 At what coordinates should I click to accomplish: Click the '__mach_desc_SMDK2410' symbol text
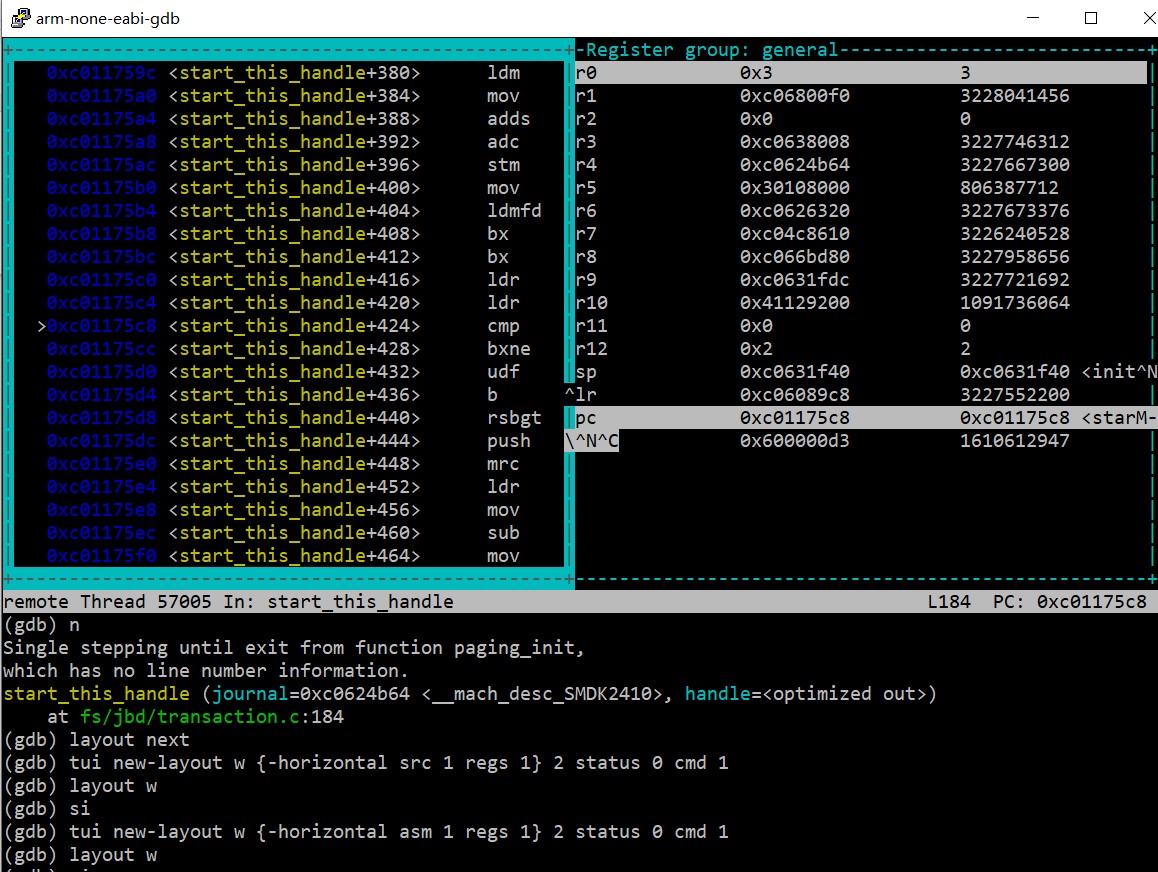[x=542, y=694]
